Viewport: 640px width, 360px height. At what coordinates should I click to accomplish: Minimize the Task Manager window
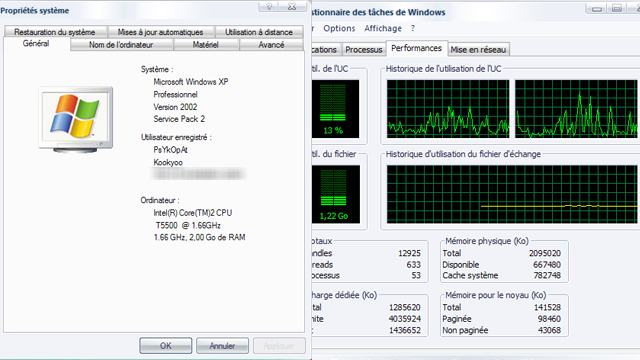click(597, 8)
